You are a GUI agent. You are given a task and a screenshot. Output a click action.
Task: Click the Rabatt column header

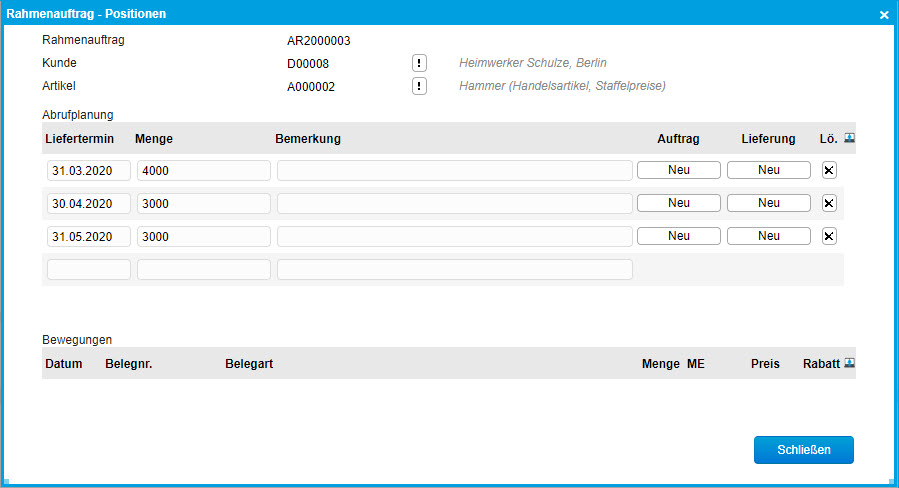(821, 364)
